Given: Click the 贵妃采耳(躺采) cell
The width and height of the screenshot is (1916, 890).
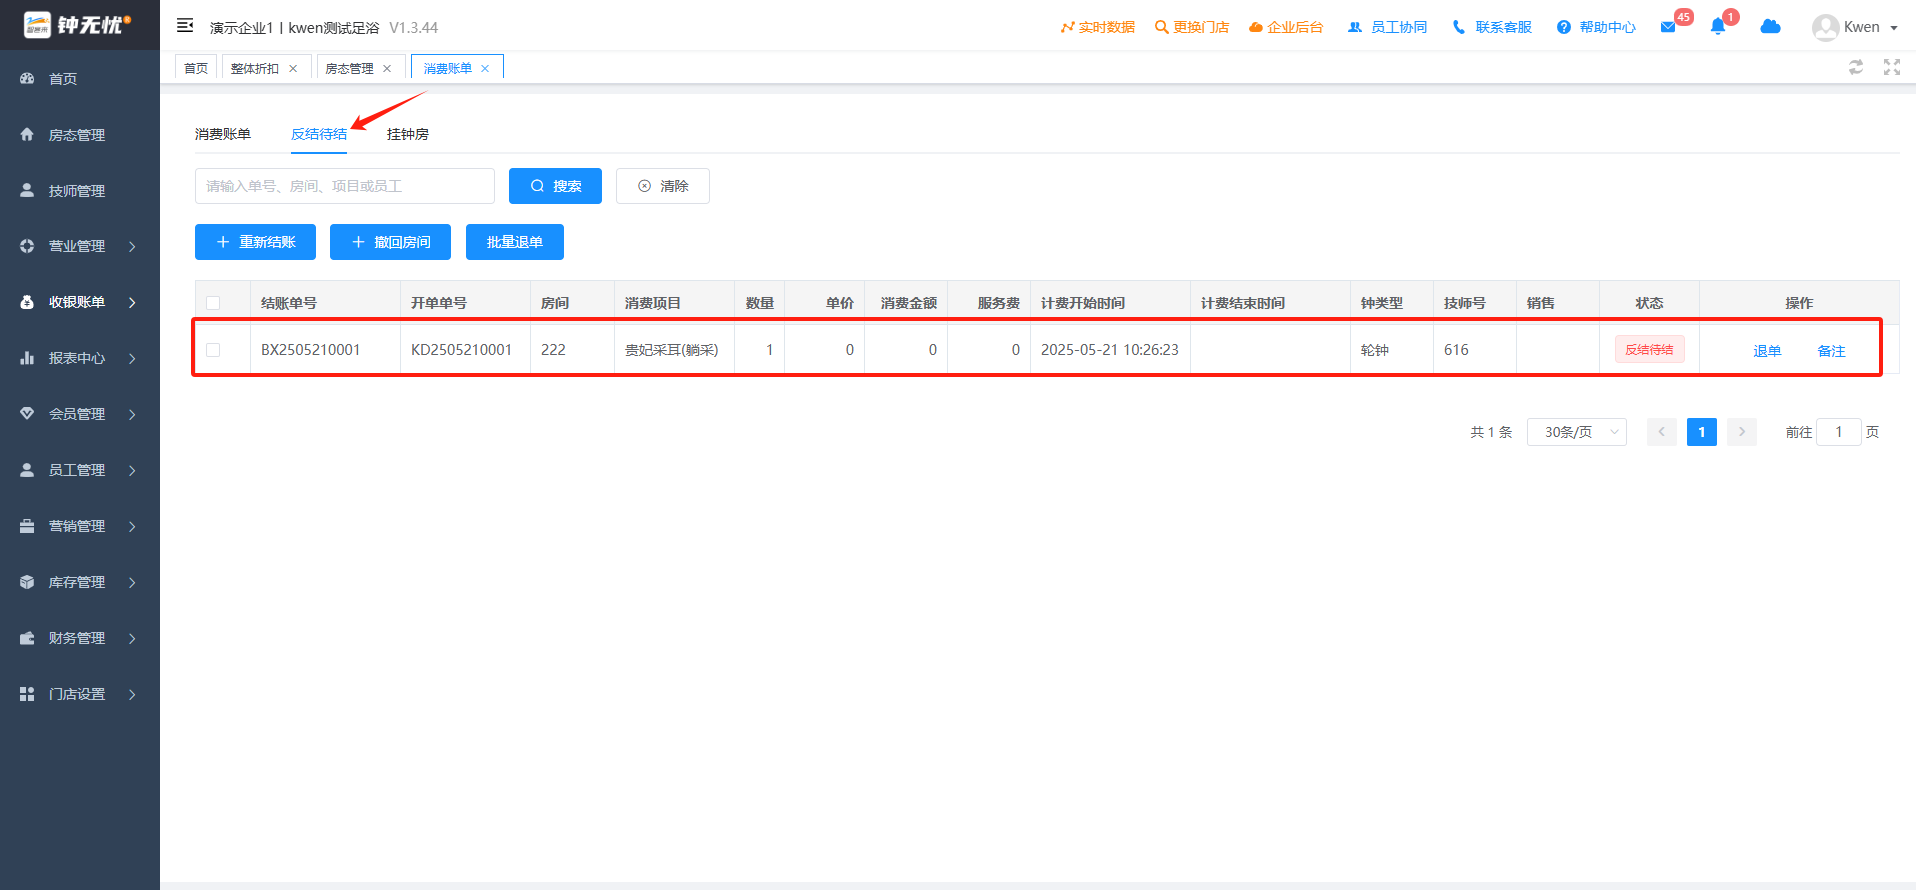Looking at the screenshot, I should [672, 350].
